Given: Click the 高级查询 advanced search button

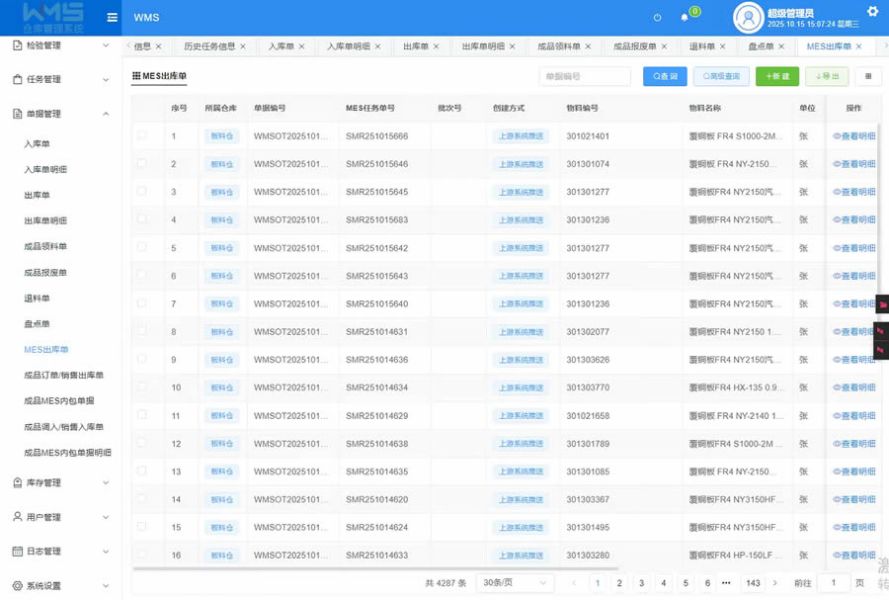Looking at the screenshot, I should [721, 76].
